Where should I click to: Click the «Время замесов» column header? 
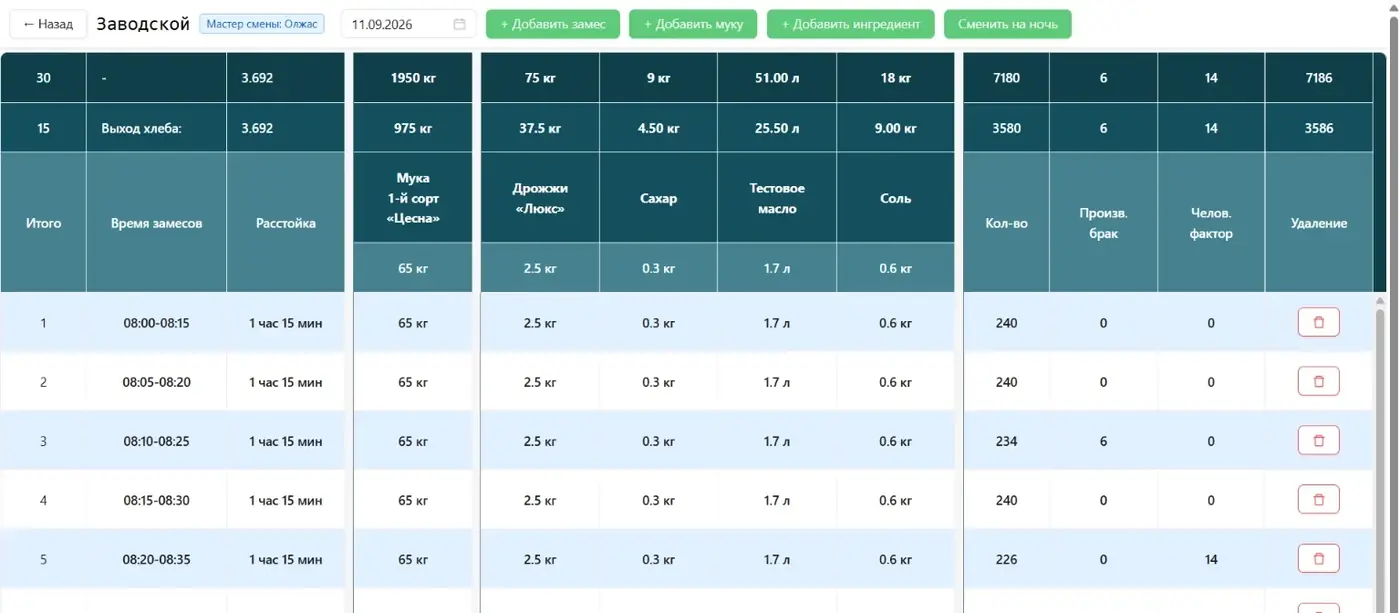point(157,223)
